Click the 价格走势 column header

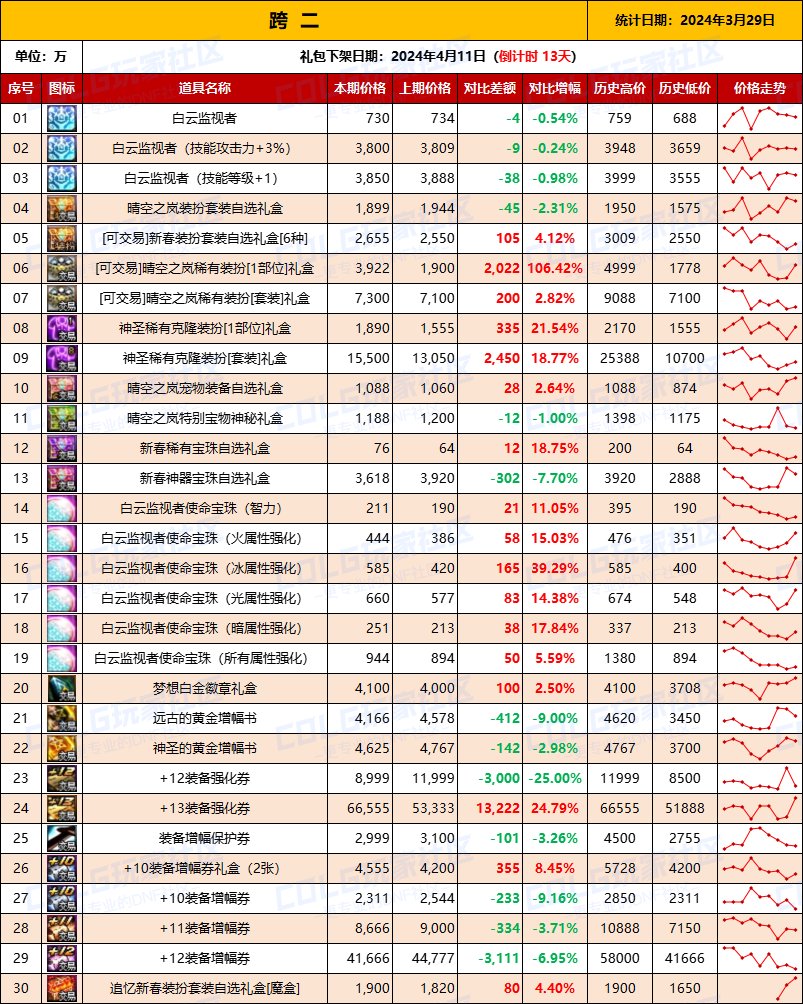[x=759, y=88]
